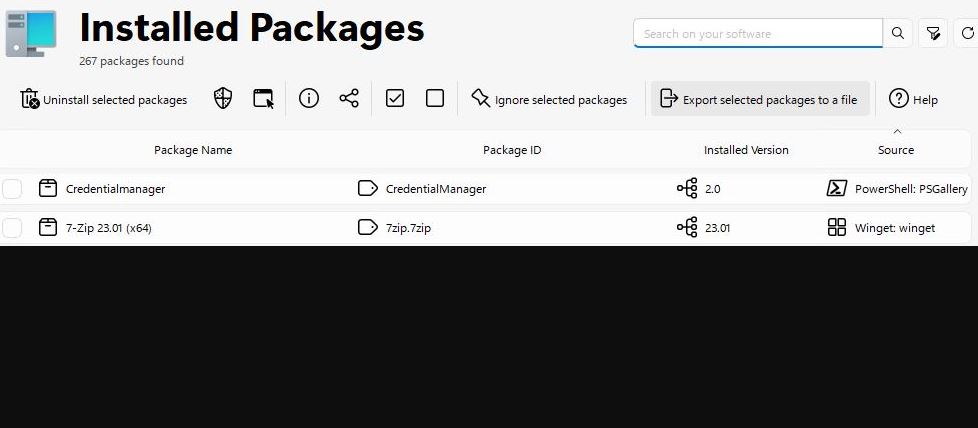Focus the Search on your software field

click(758, 34)
